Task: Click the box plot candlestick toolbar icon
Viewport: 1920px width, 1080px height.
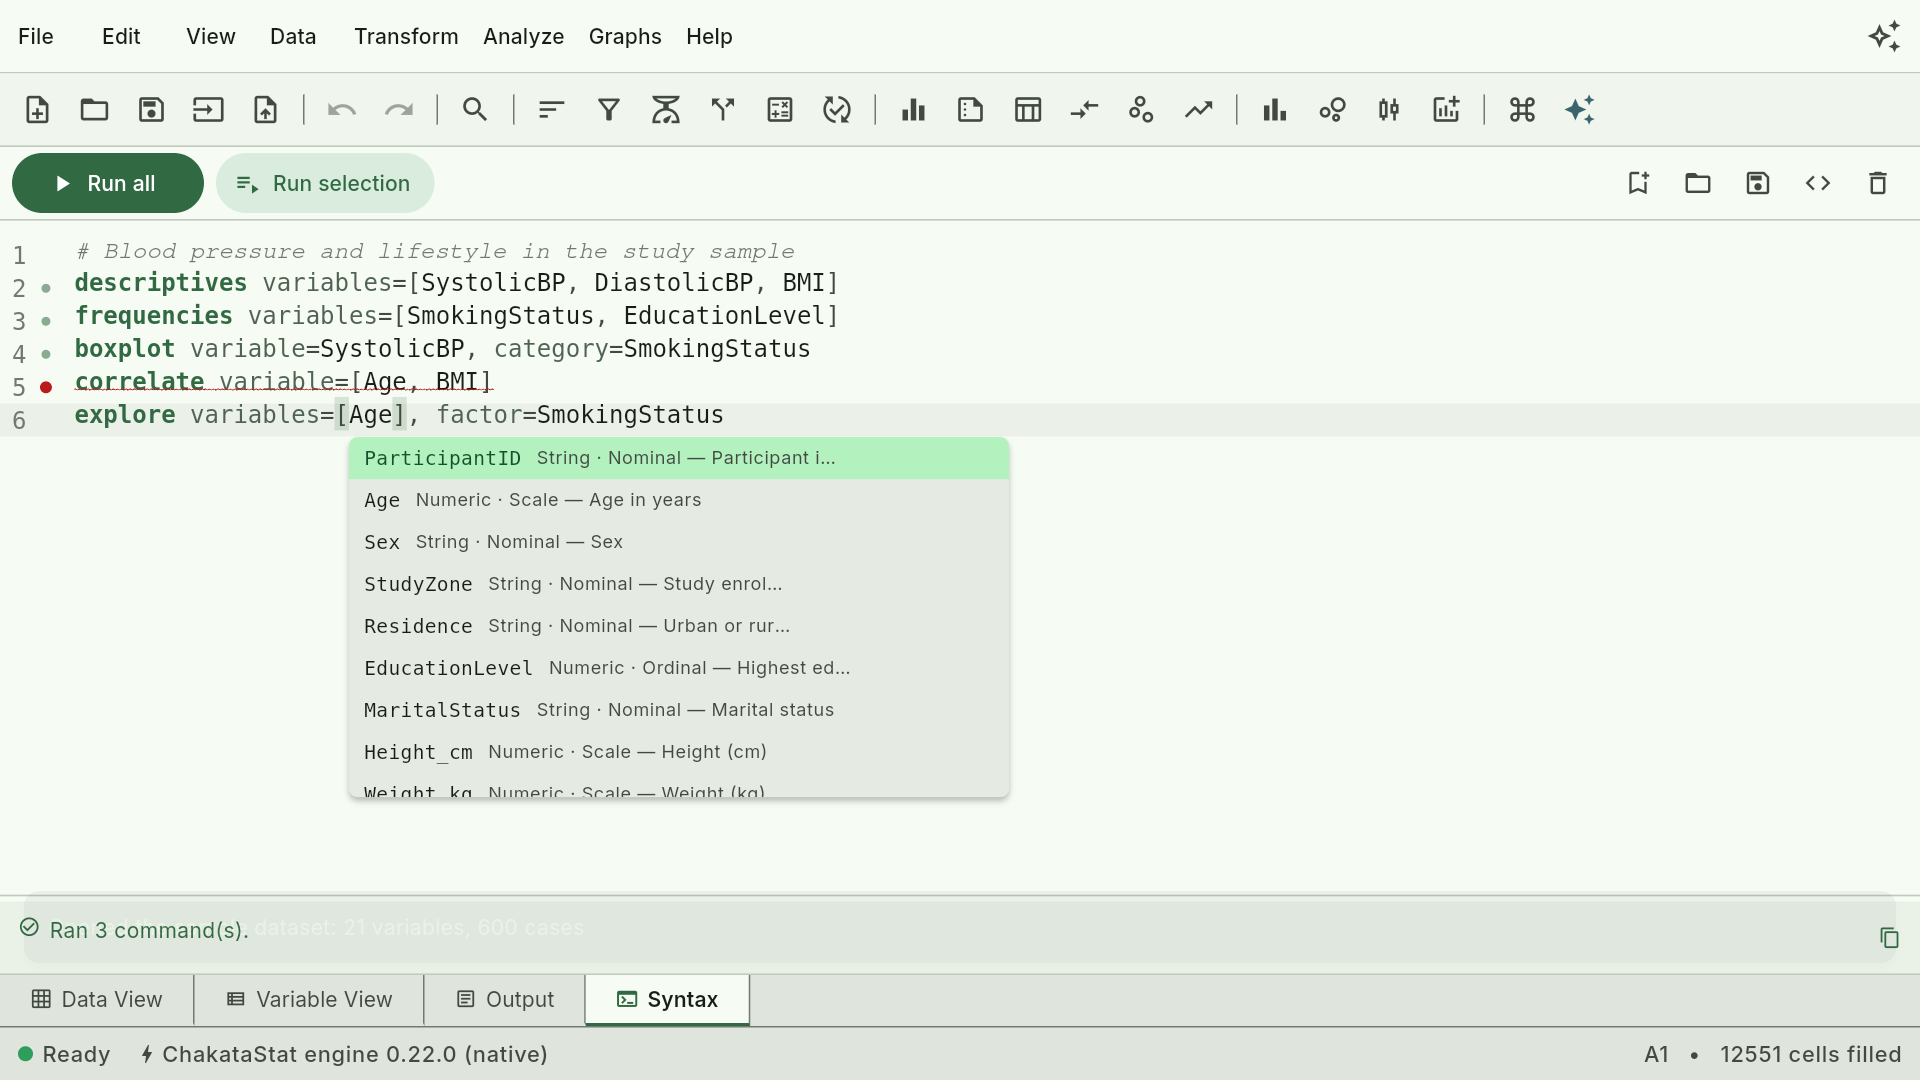Action: [x=1389, y=110]
